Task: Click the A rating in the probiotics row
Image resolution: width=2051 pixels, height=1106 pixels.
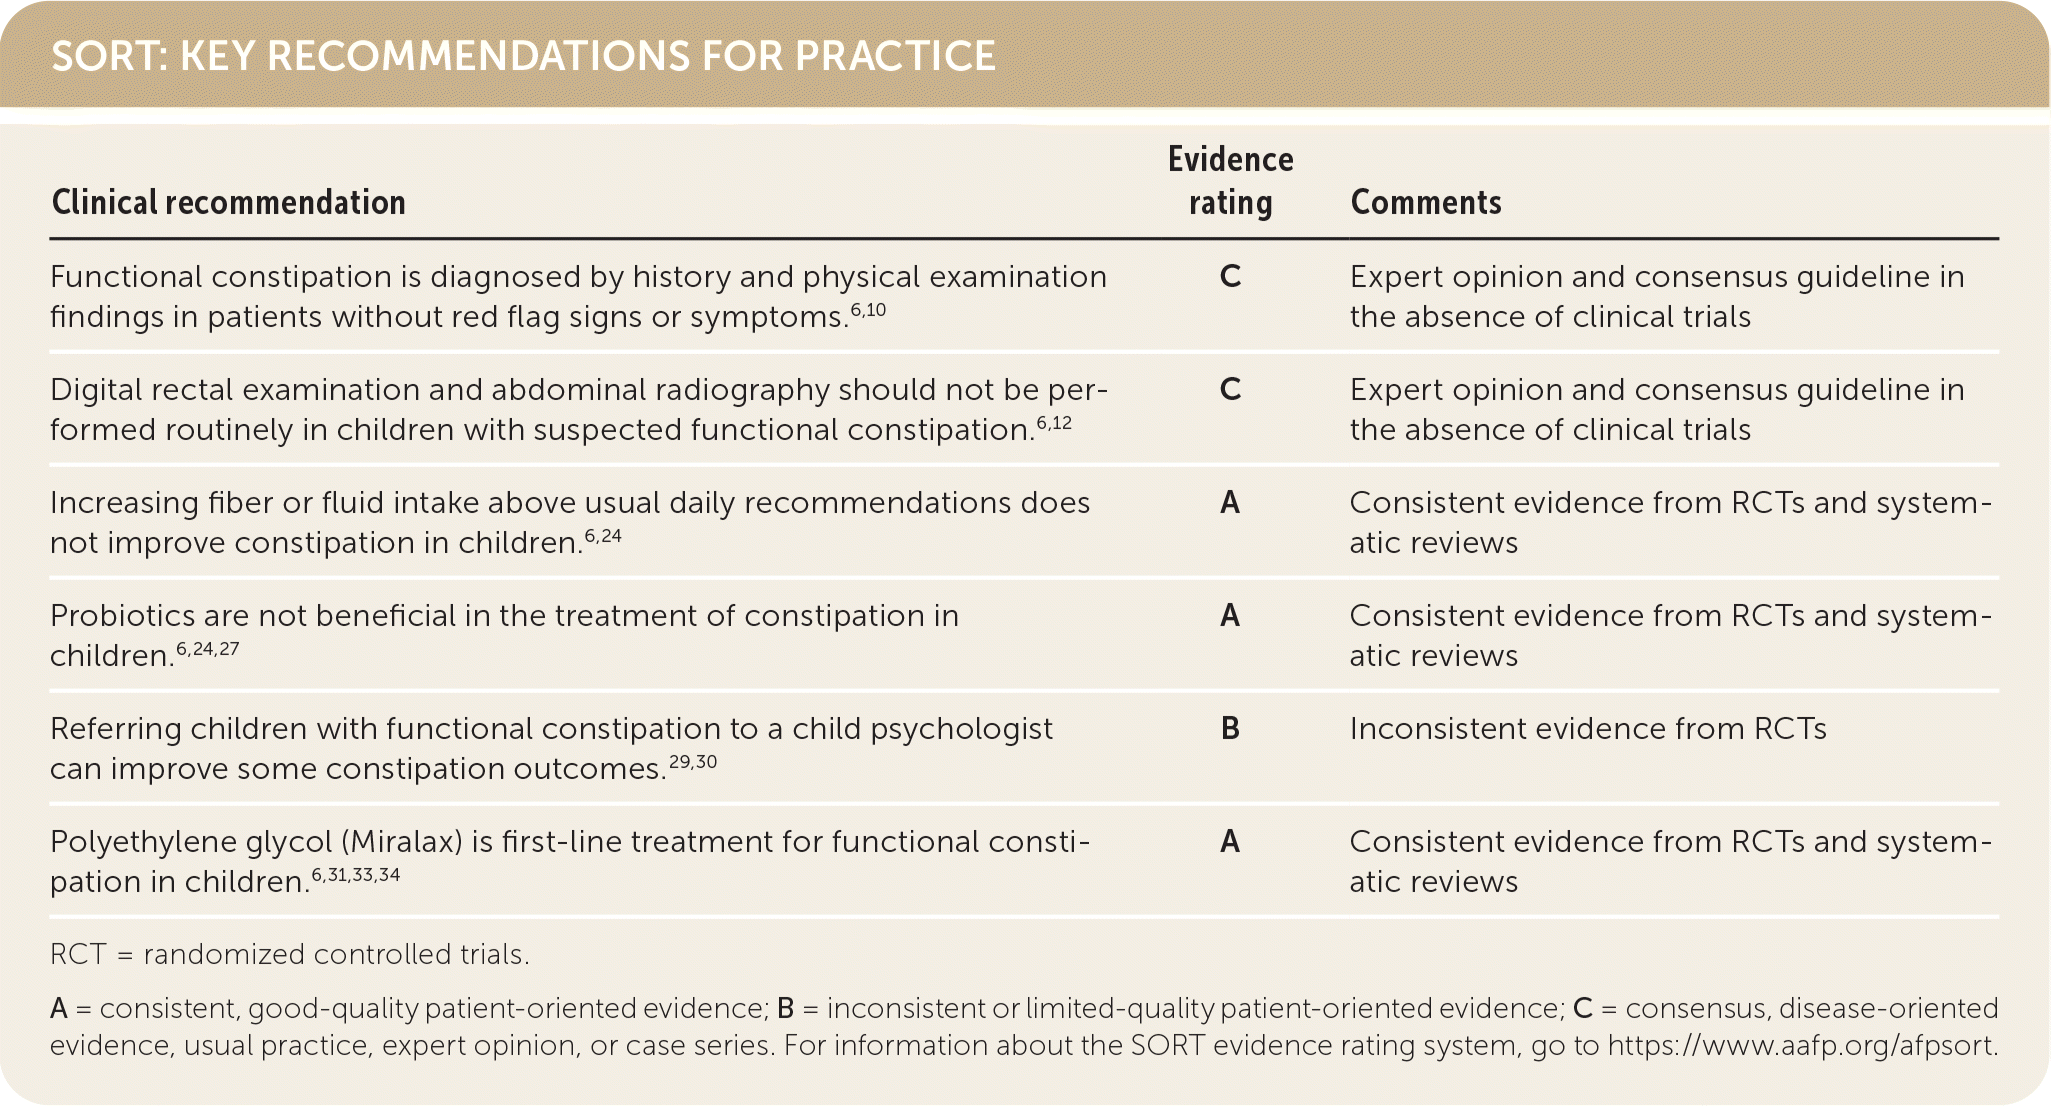Action: 1230,616
